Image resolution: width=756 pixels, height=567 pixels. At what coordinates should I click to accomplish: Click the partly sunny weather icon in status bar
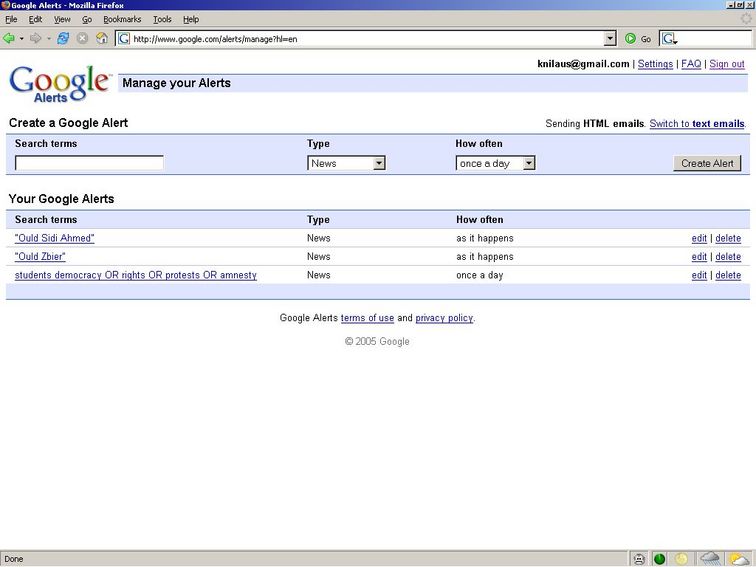[x=739, y=559]
